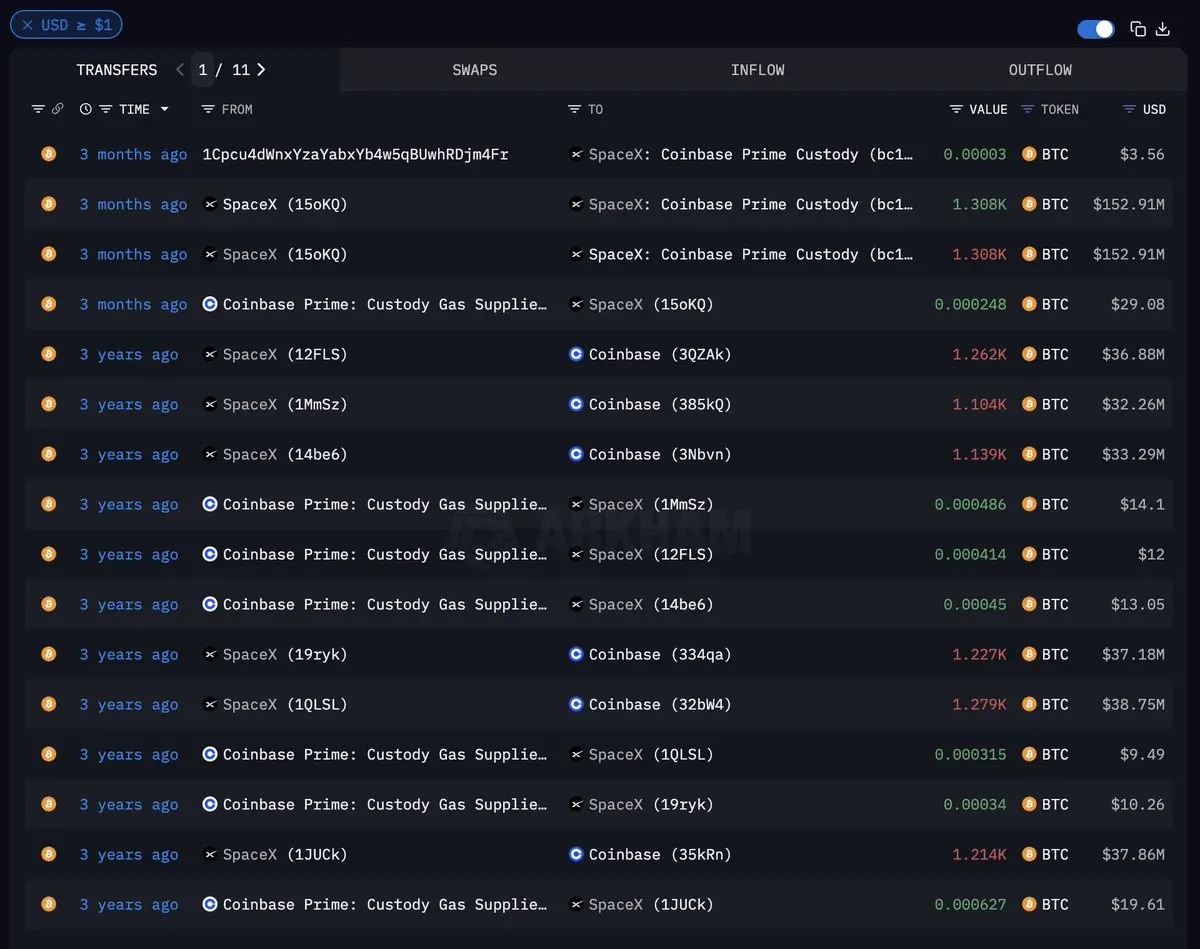
Task: Expand the TIME sort dropdown arrow
Action: click(164, 109)
